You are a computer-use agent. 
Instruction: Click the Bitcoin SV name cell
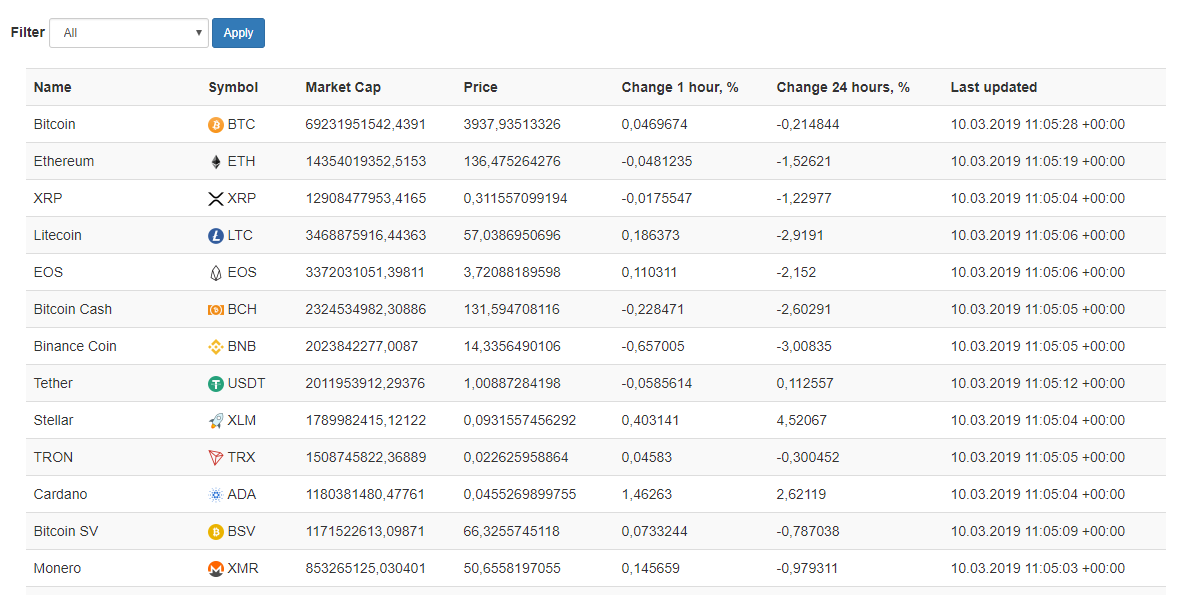[x=66, y=531]
